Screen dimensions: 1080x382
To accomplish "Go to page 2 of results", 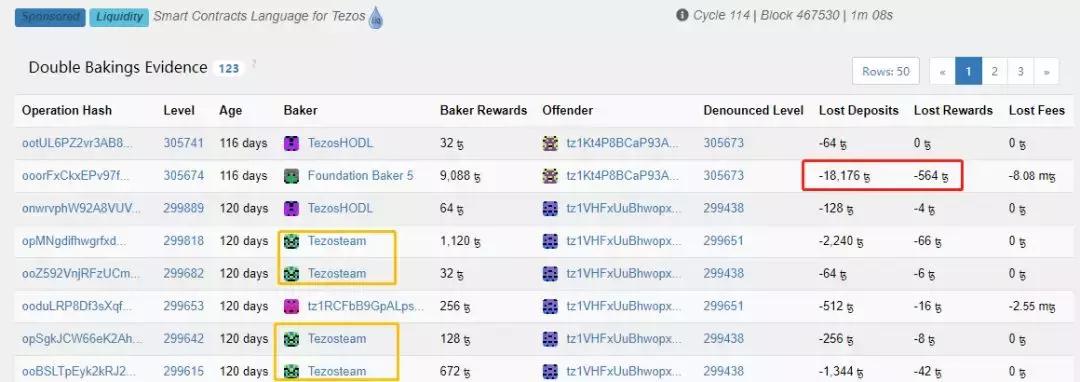I will tap(994, 71).
